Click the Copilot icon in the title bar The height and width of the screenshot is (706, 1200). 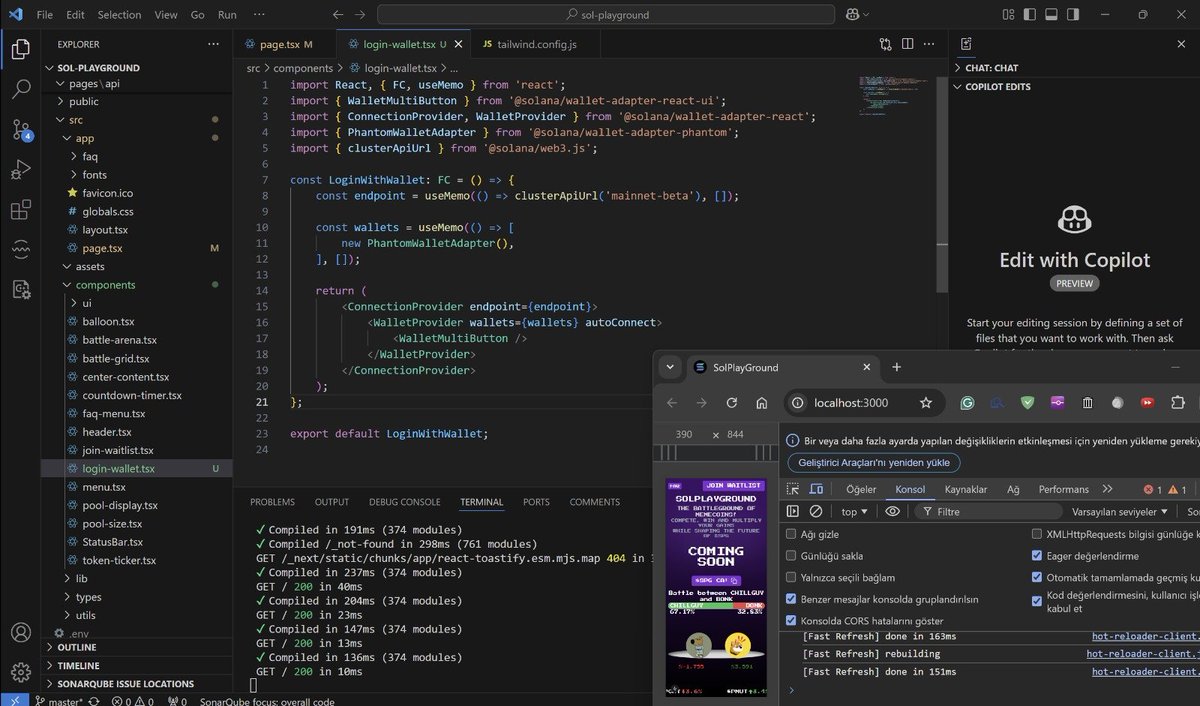pos(853,15)
